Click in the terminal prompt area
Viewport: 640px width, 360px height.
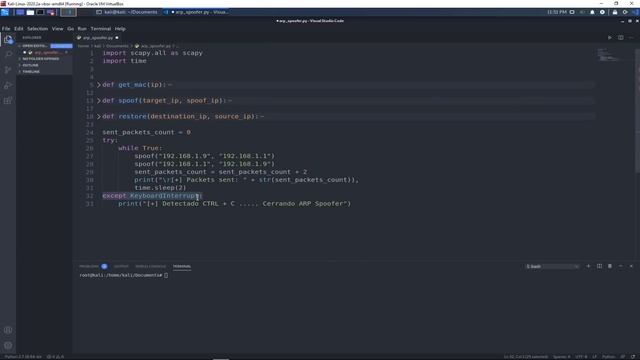coord(124,276)
